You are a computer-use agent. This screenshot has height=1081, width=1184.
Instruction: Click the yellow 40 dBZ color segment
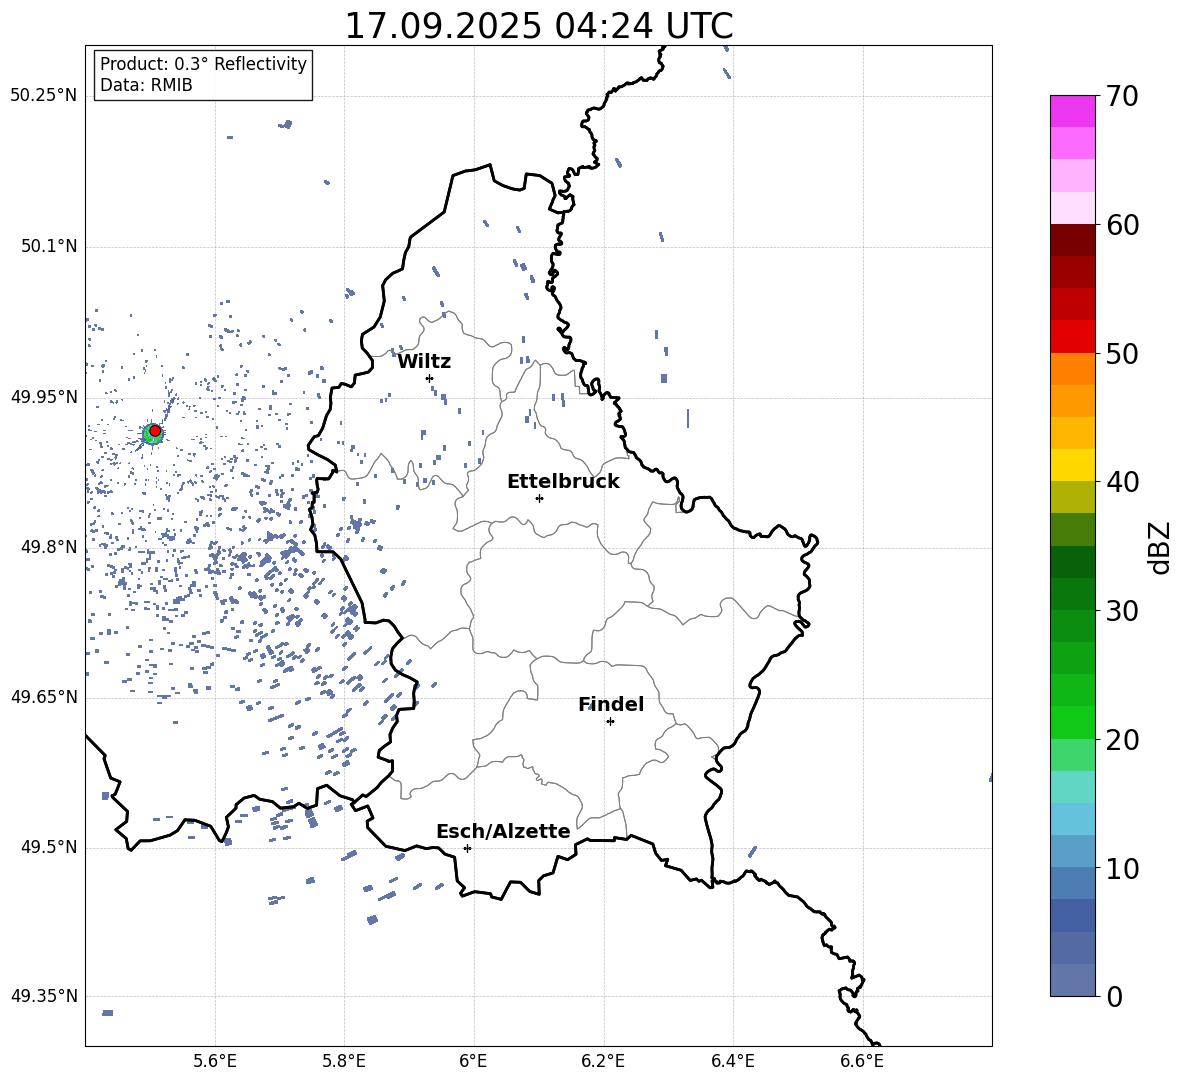(x=1073, y=465)
